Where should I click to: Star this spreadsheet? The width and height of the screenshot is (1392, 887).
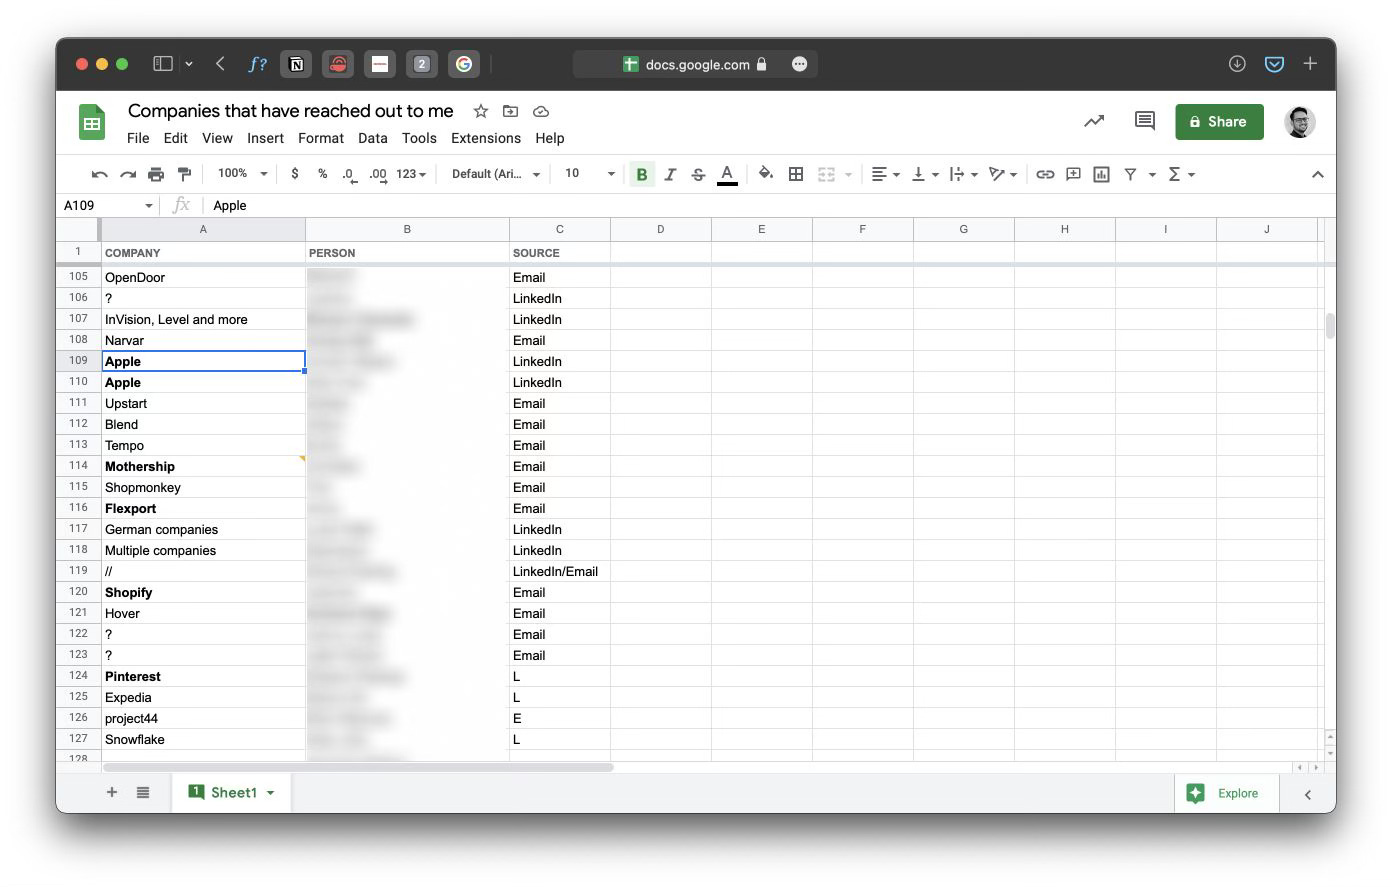coord(481,111)
